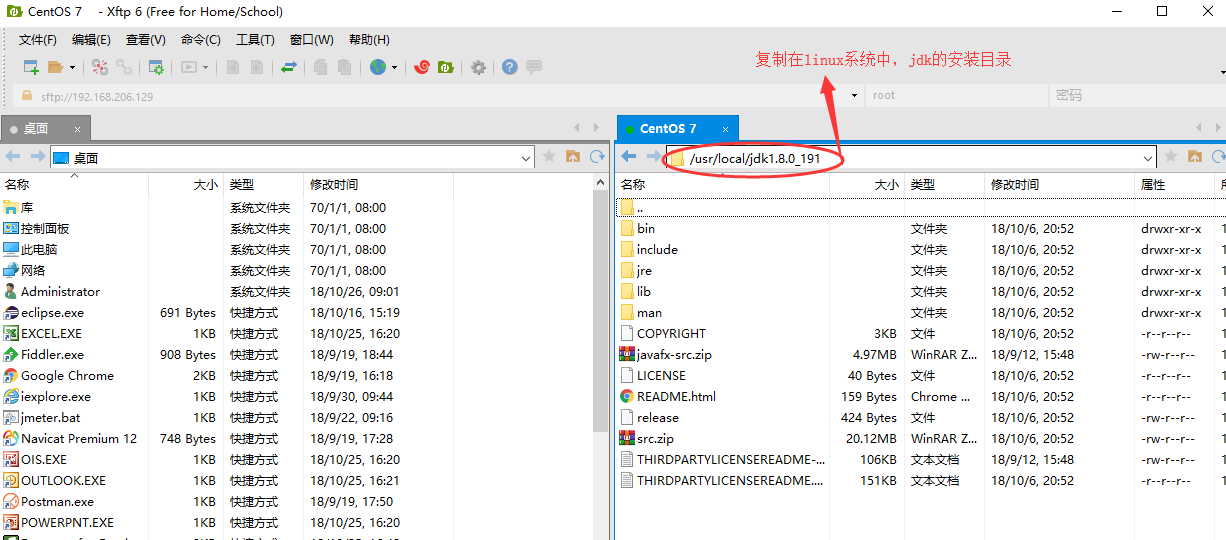Select the remote jre folder
This screenshot has height=540, width=1226.
(x=644, y=271)
